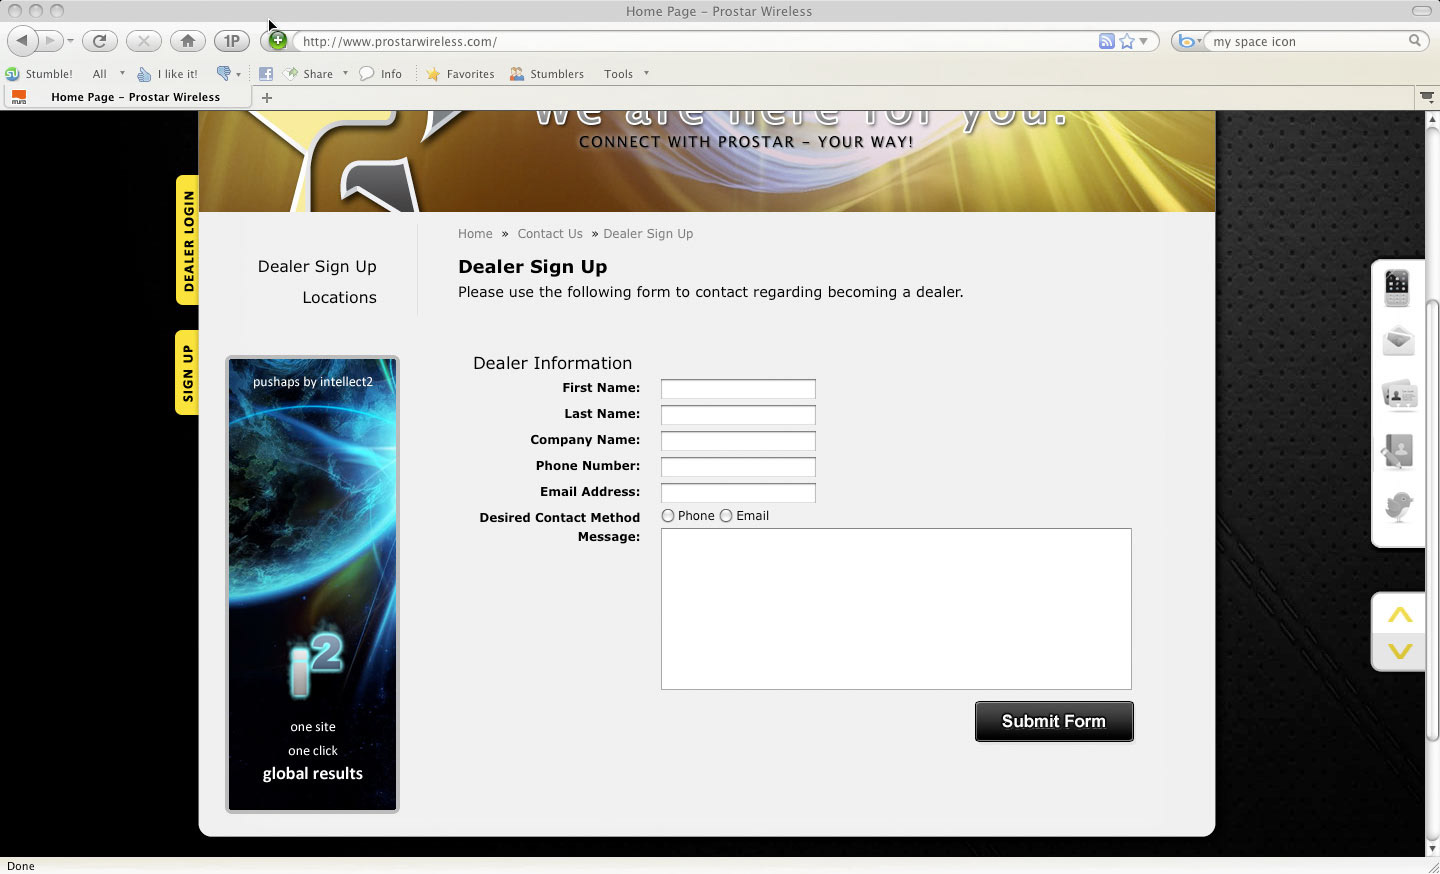Click the Company Name input field
Viewport: 1440px width, 874px height.
pyautogui.click(x=738, y=441)
